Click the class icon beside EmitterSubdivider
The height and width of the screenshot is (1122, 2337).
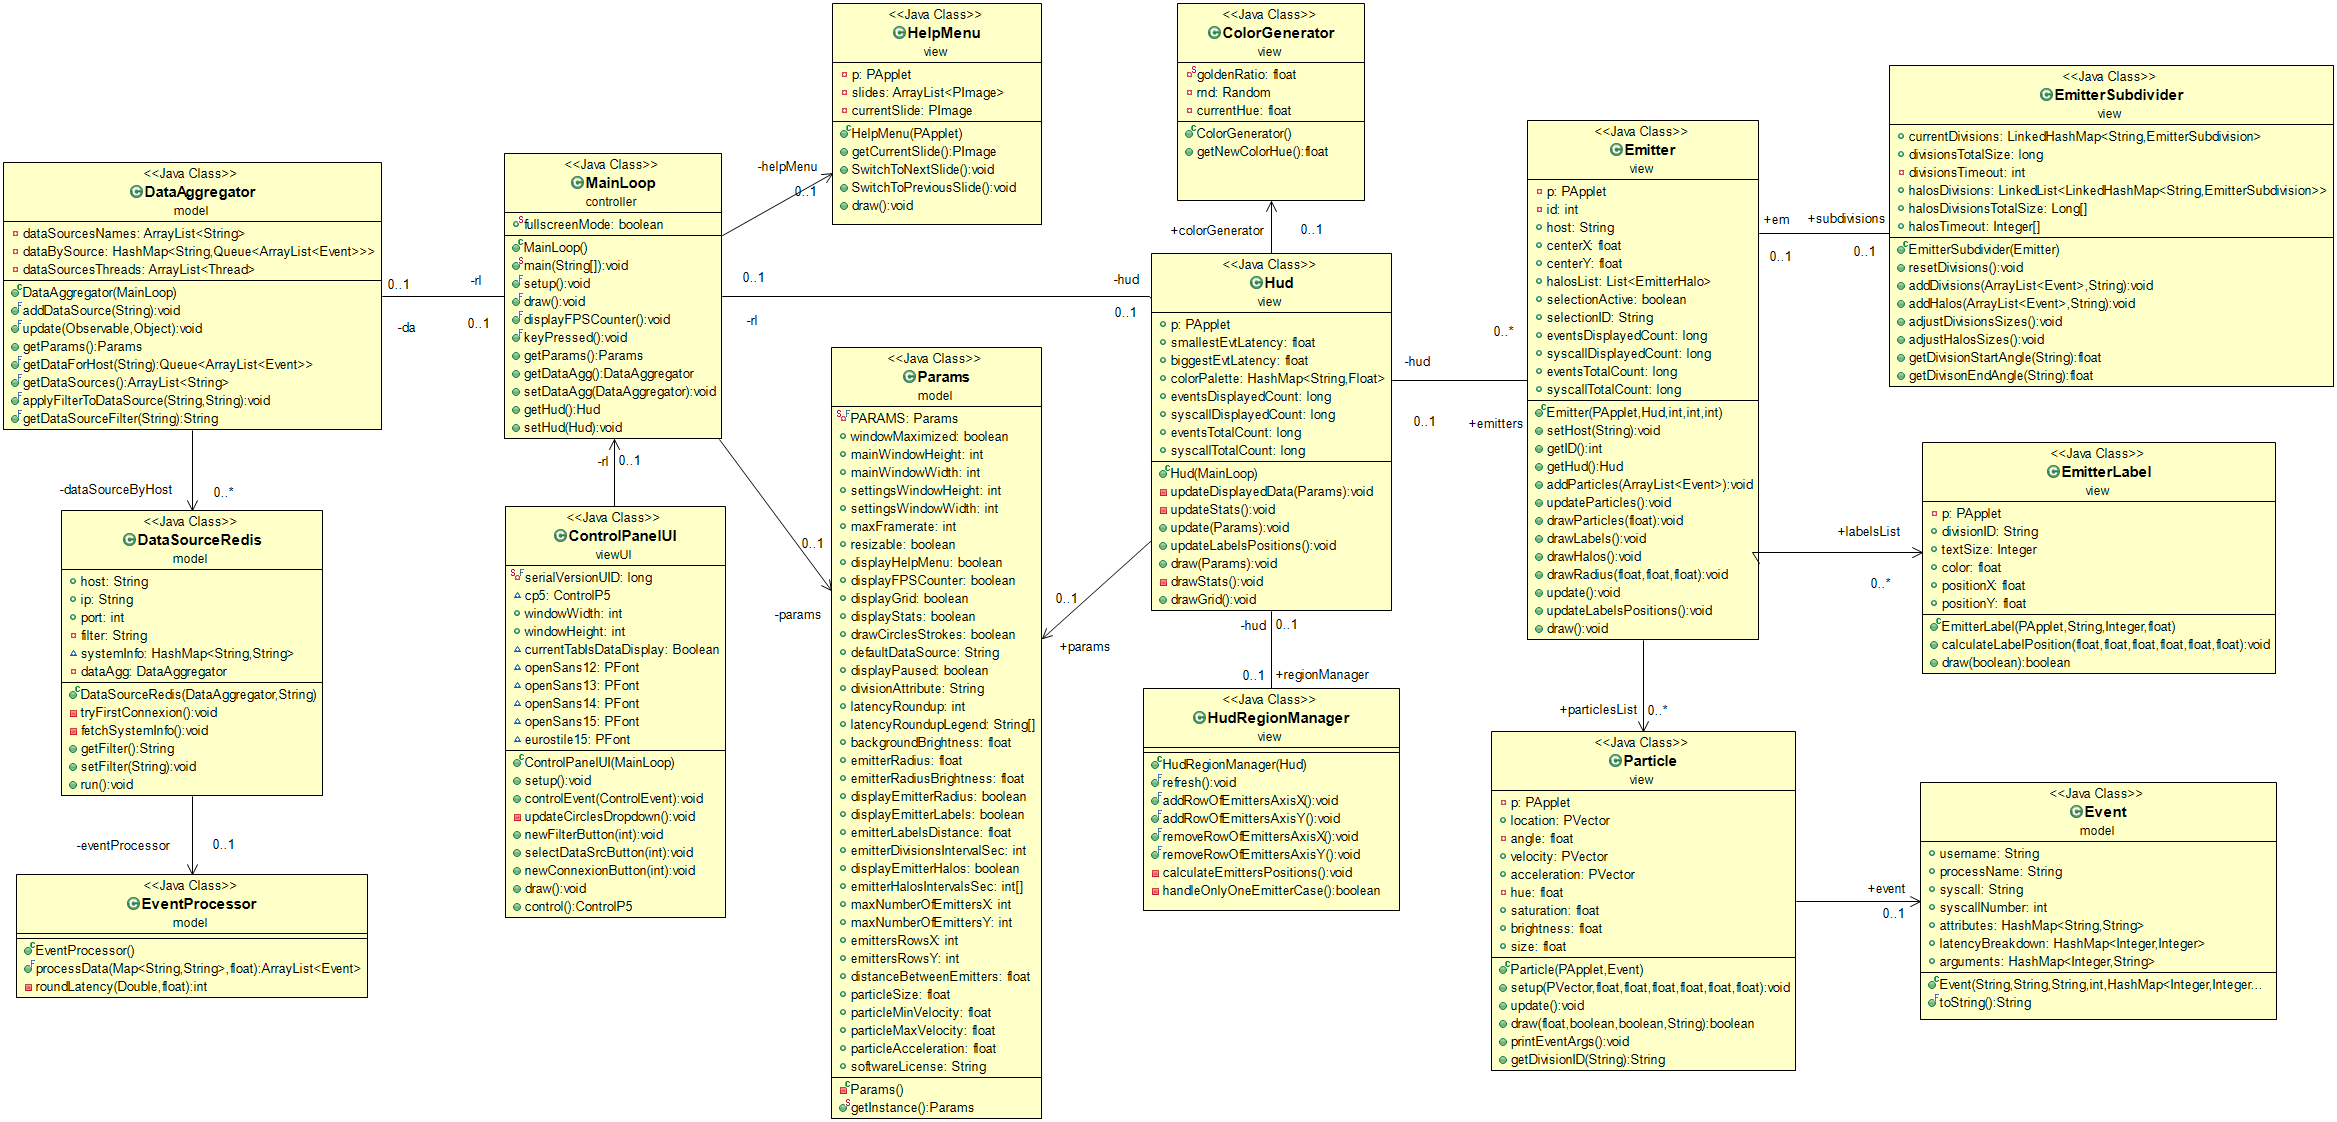pos(2046,95)
